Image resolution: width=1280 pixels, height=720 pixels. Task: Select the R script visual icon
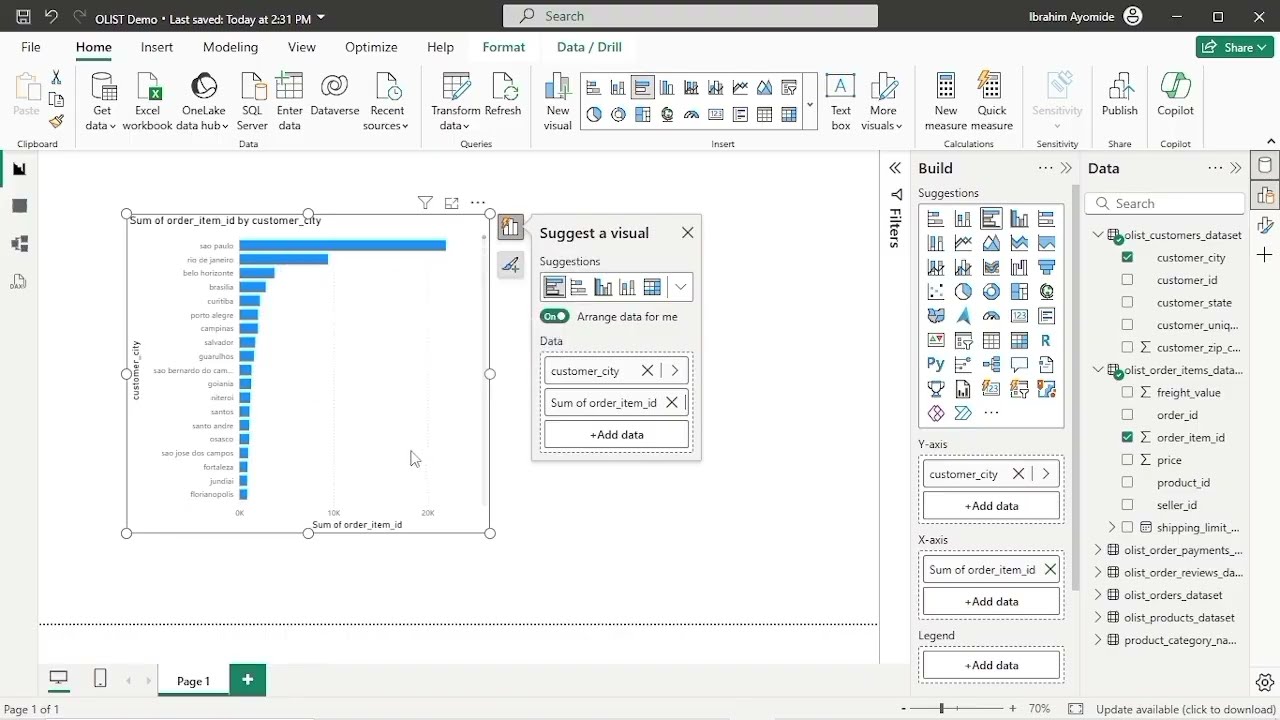pyautogui.click(x=1046, y=340)
